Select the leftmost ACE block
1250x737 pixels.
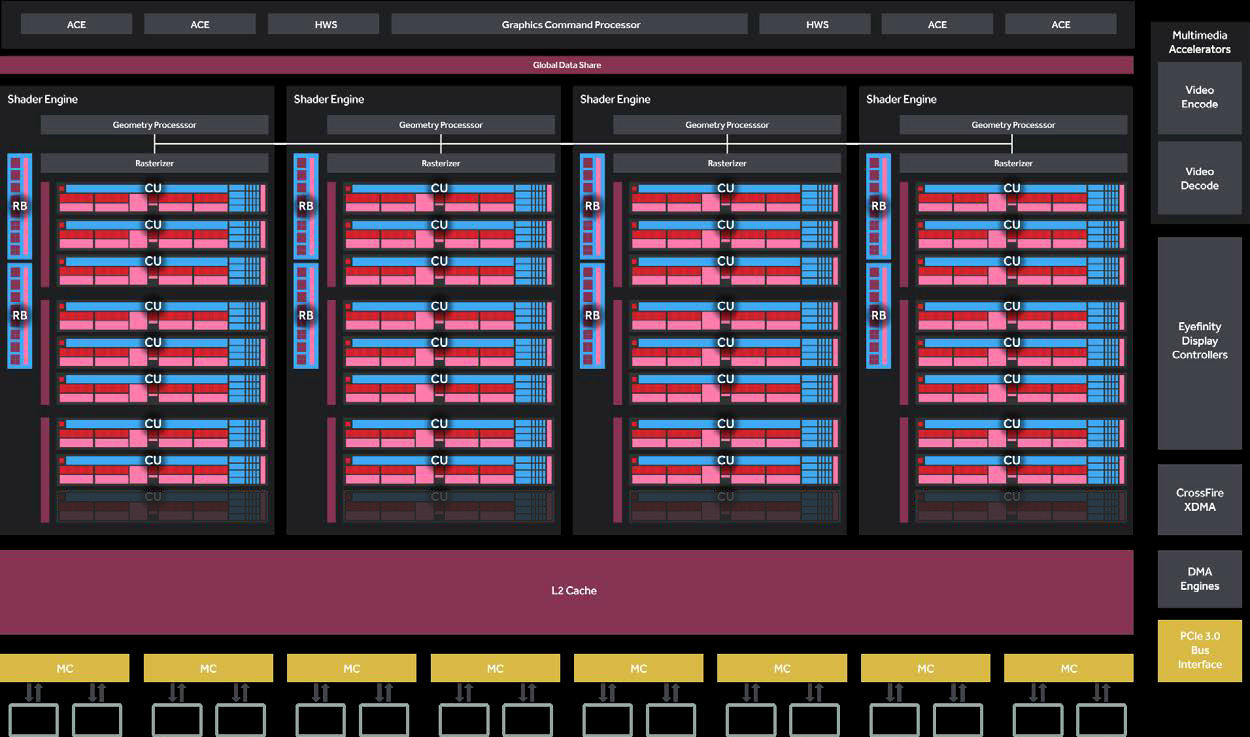[x=76, y=24]
